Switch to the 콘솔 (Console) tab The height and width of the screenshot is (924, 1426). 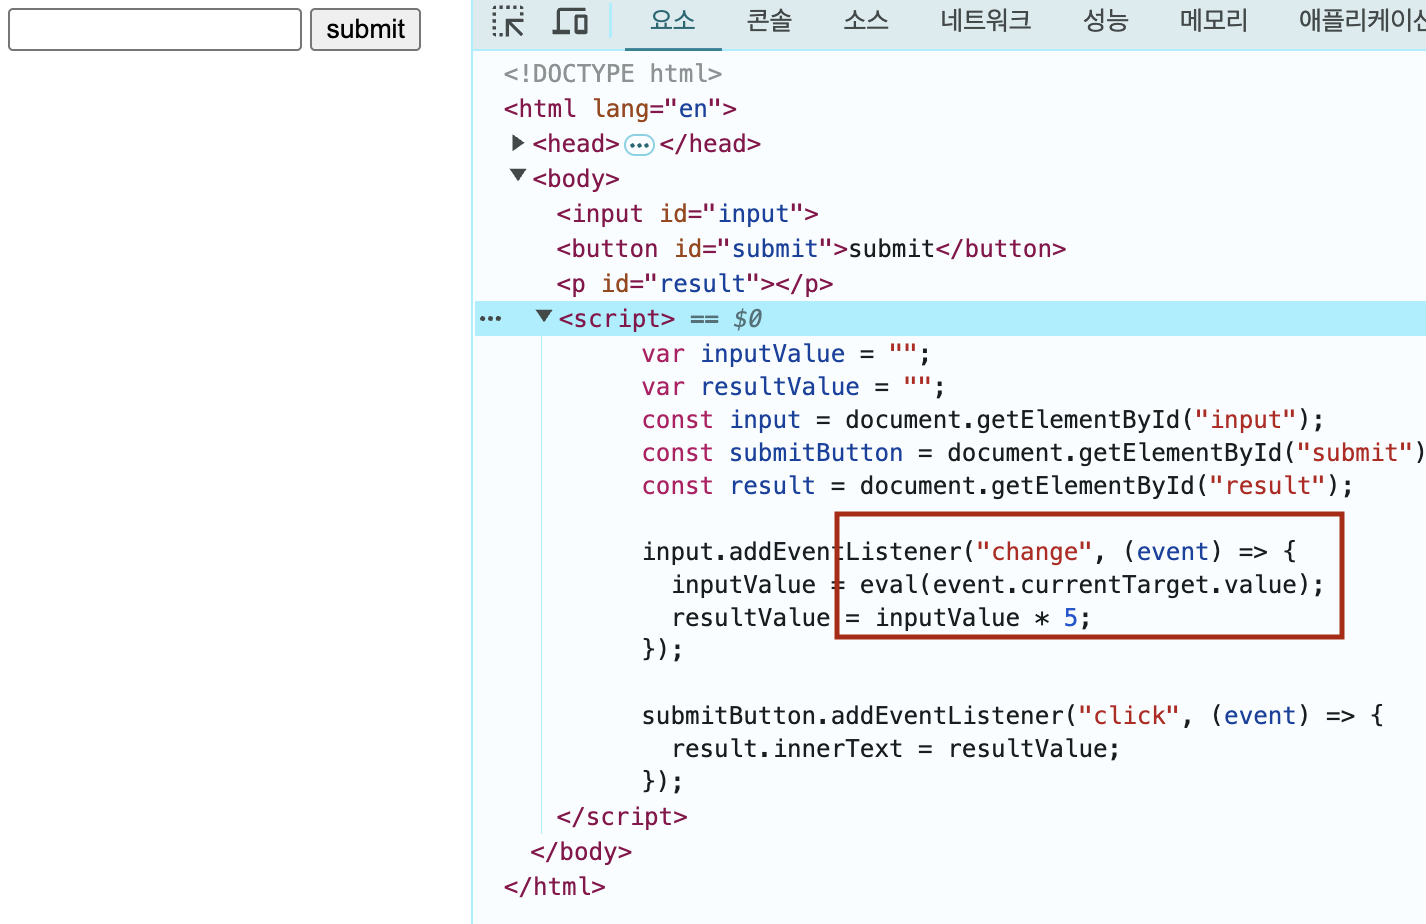(769, 21)
